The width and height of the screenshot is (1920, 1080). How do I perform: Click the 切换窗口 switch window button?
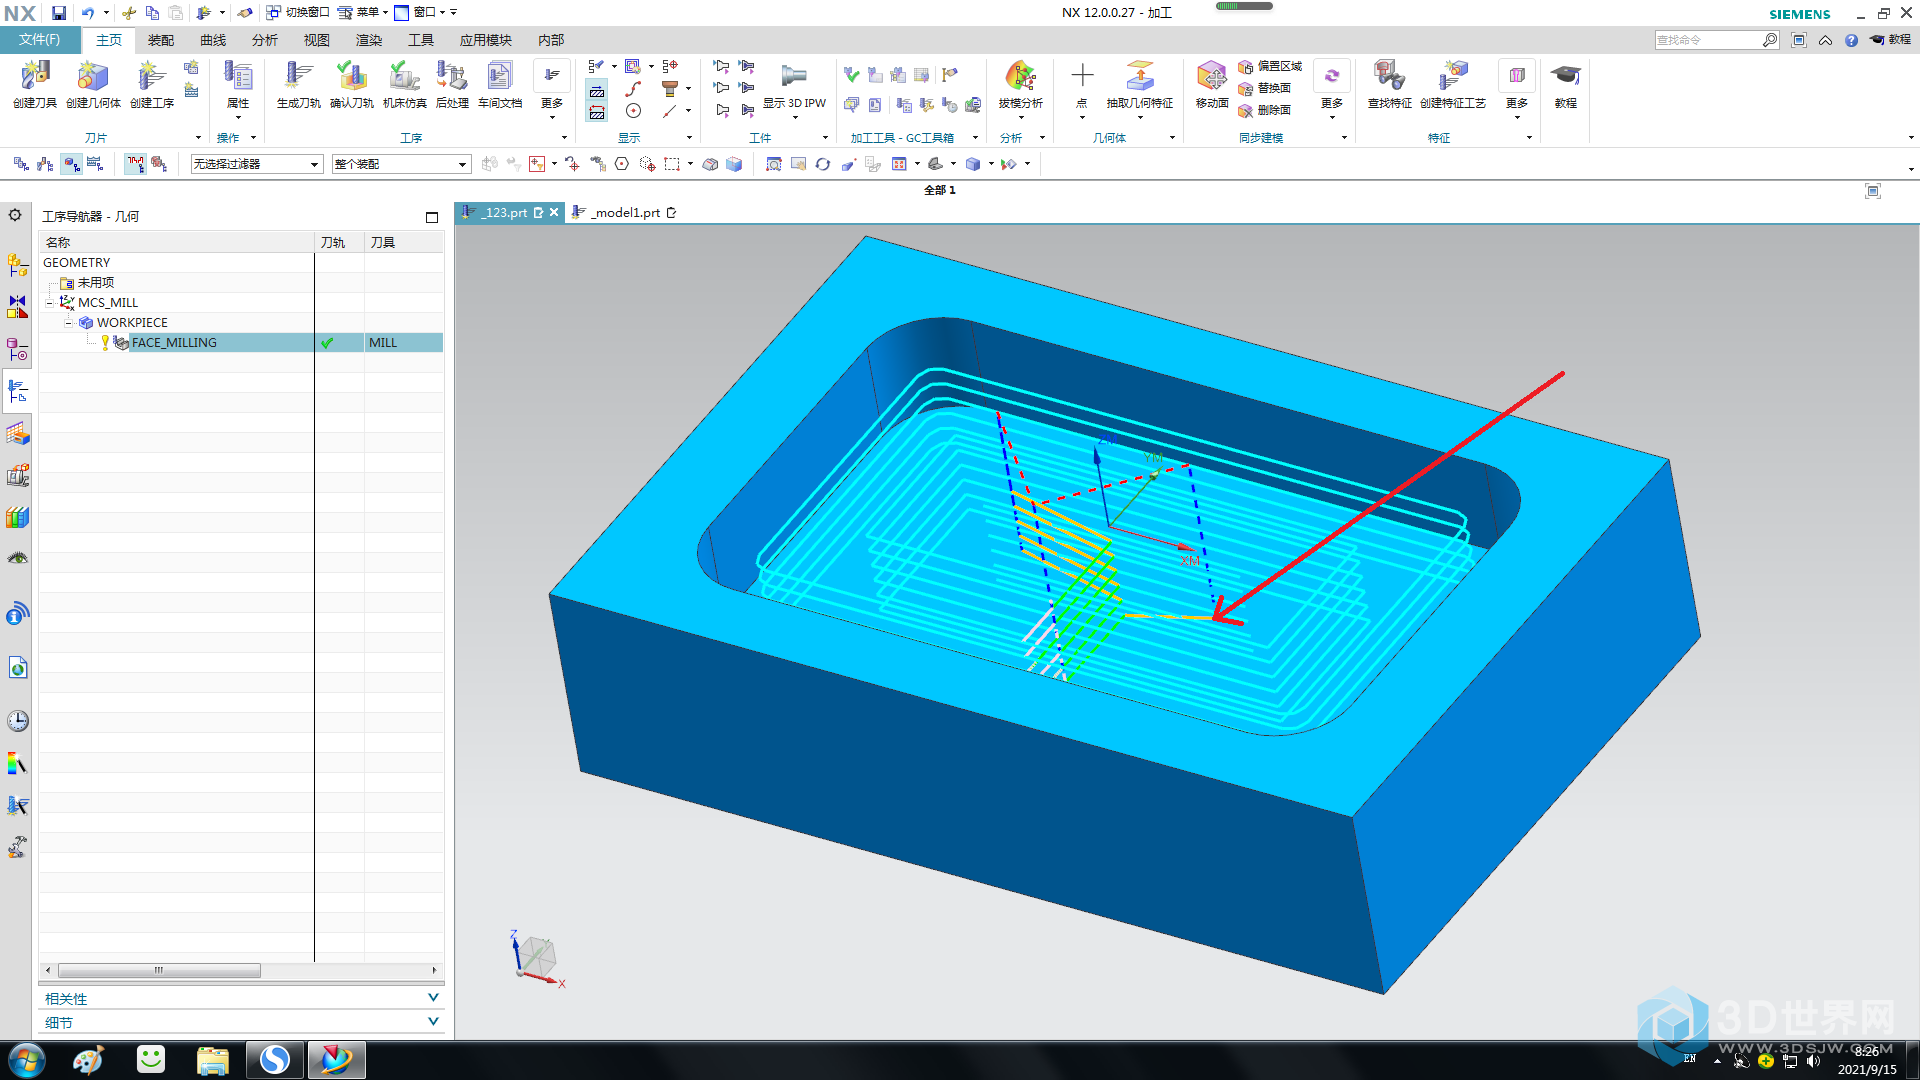tap(297, 13)
